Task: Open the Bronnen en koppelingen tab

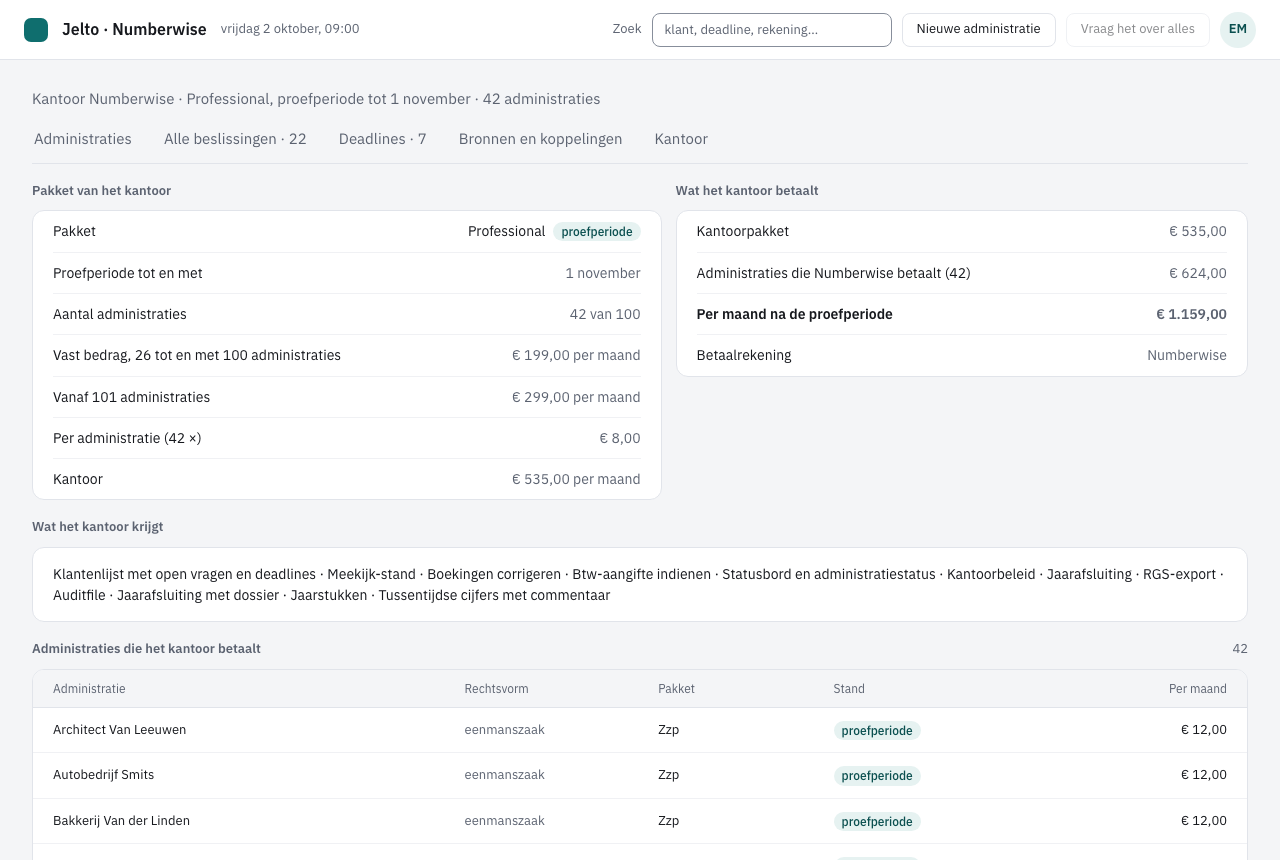Action: (x=541, y=139)
